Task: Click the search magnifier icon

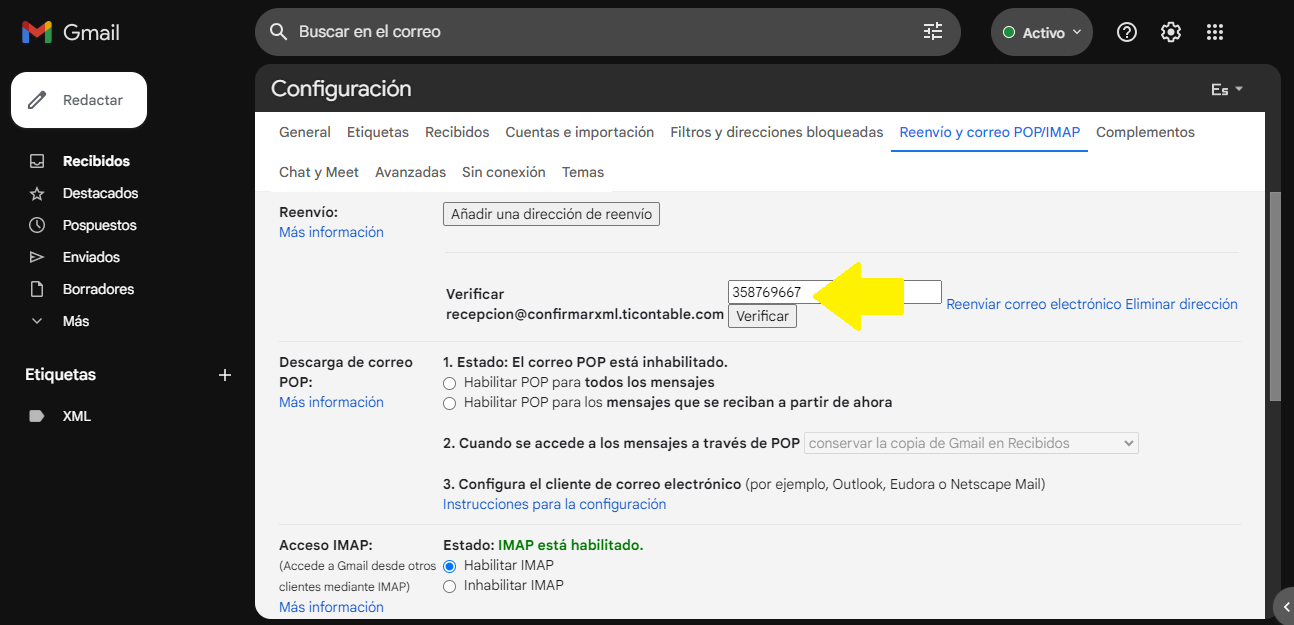Action: 279,32
